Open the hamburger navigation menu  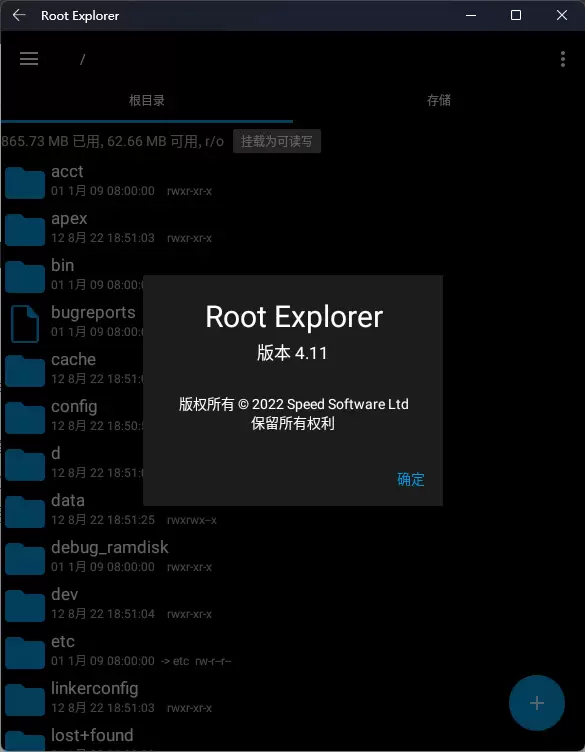[x=29, y=59]
